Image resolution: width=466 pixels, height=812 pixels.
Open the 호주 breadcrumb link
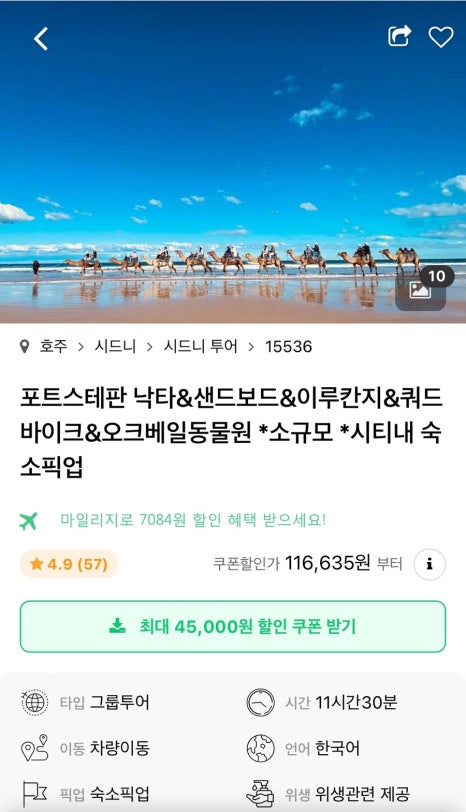pos(54,346)
